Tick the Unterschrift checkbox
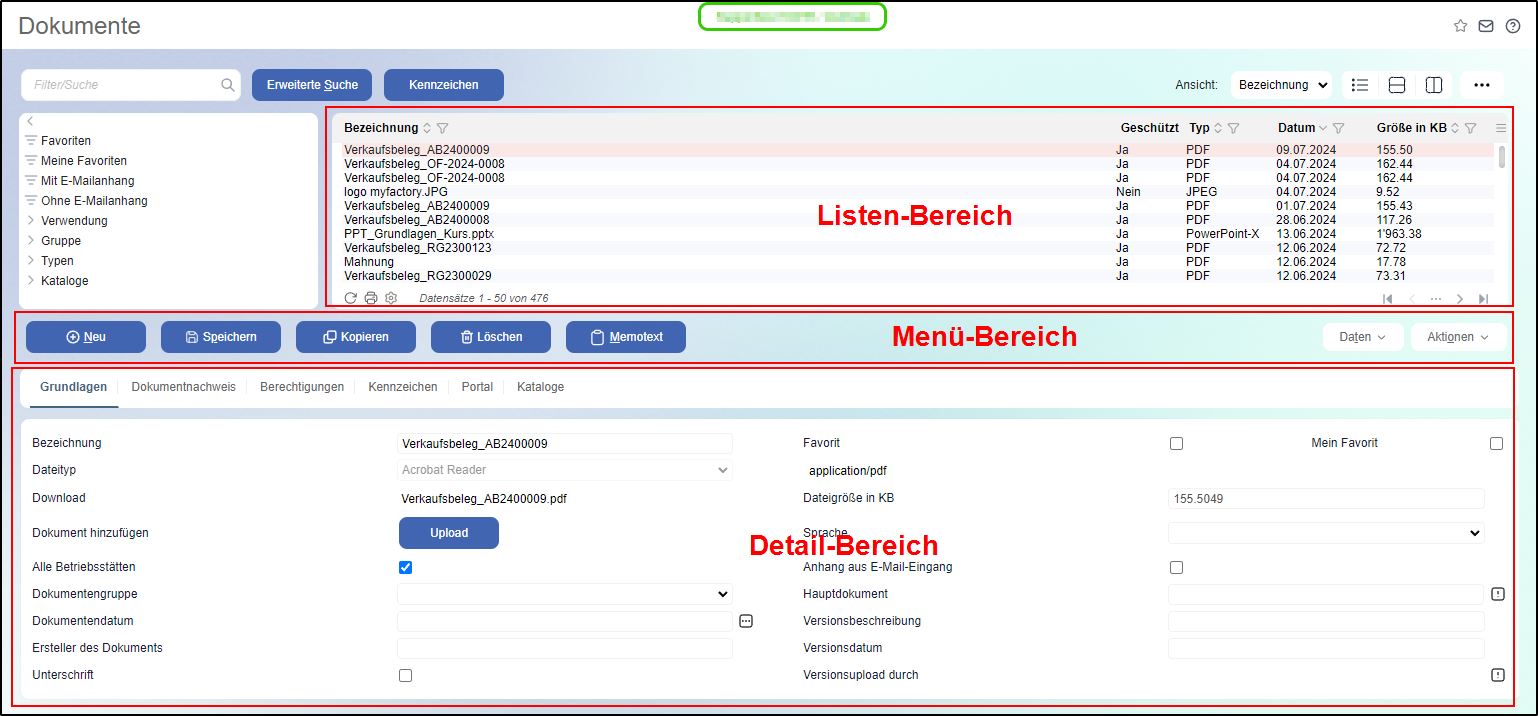 (x=405, y=675)
